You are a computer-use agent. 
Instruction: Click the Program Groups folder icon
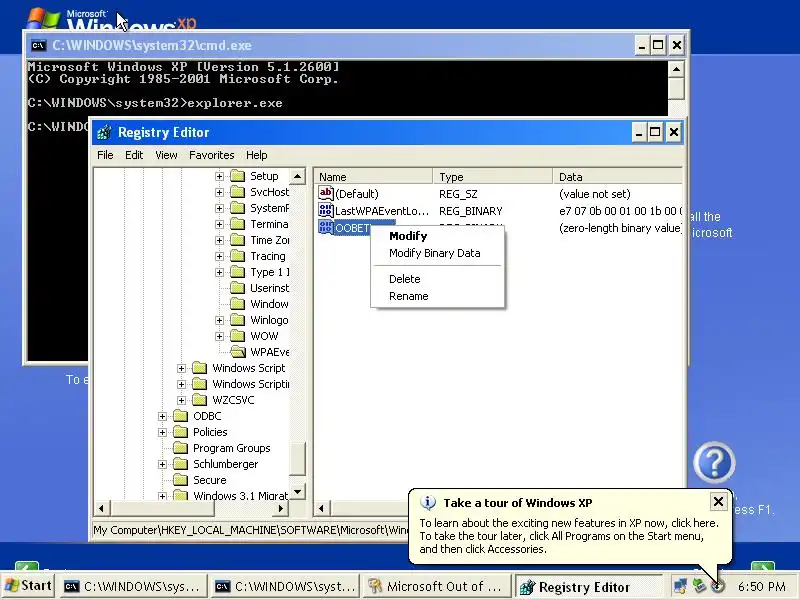click(x=181, y=448)
